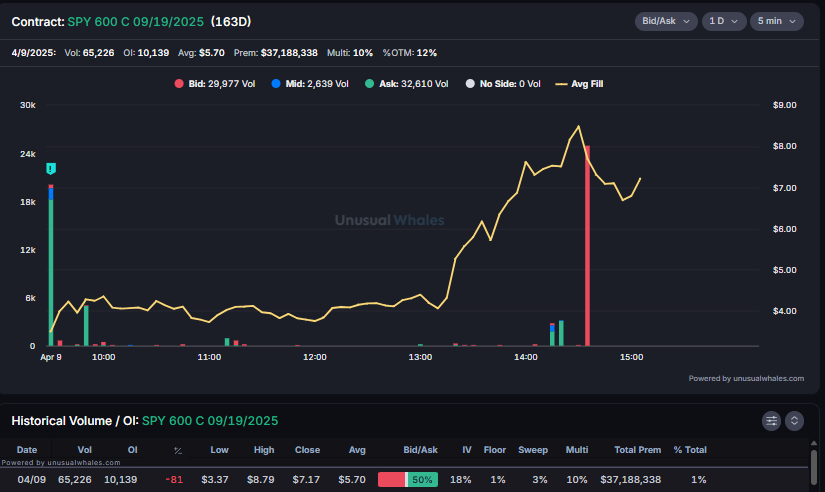Open the 1 D timeframe dropdown
This screenshot has width=825, height=492.
723,21
